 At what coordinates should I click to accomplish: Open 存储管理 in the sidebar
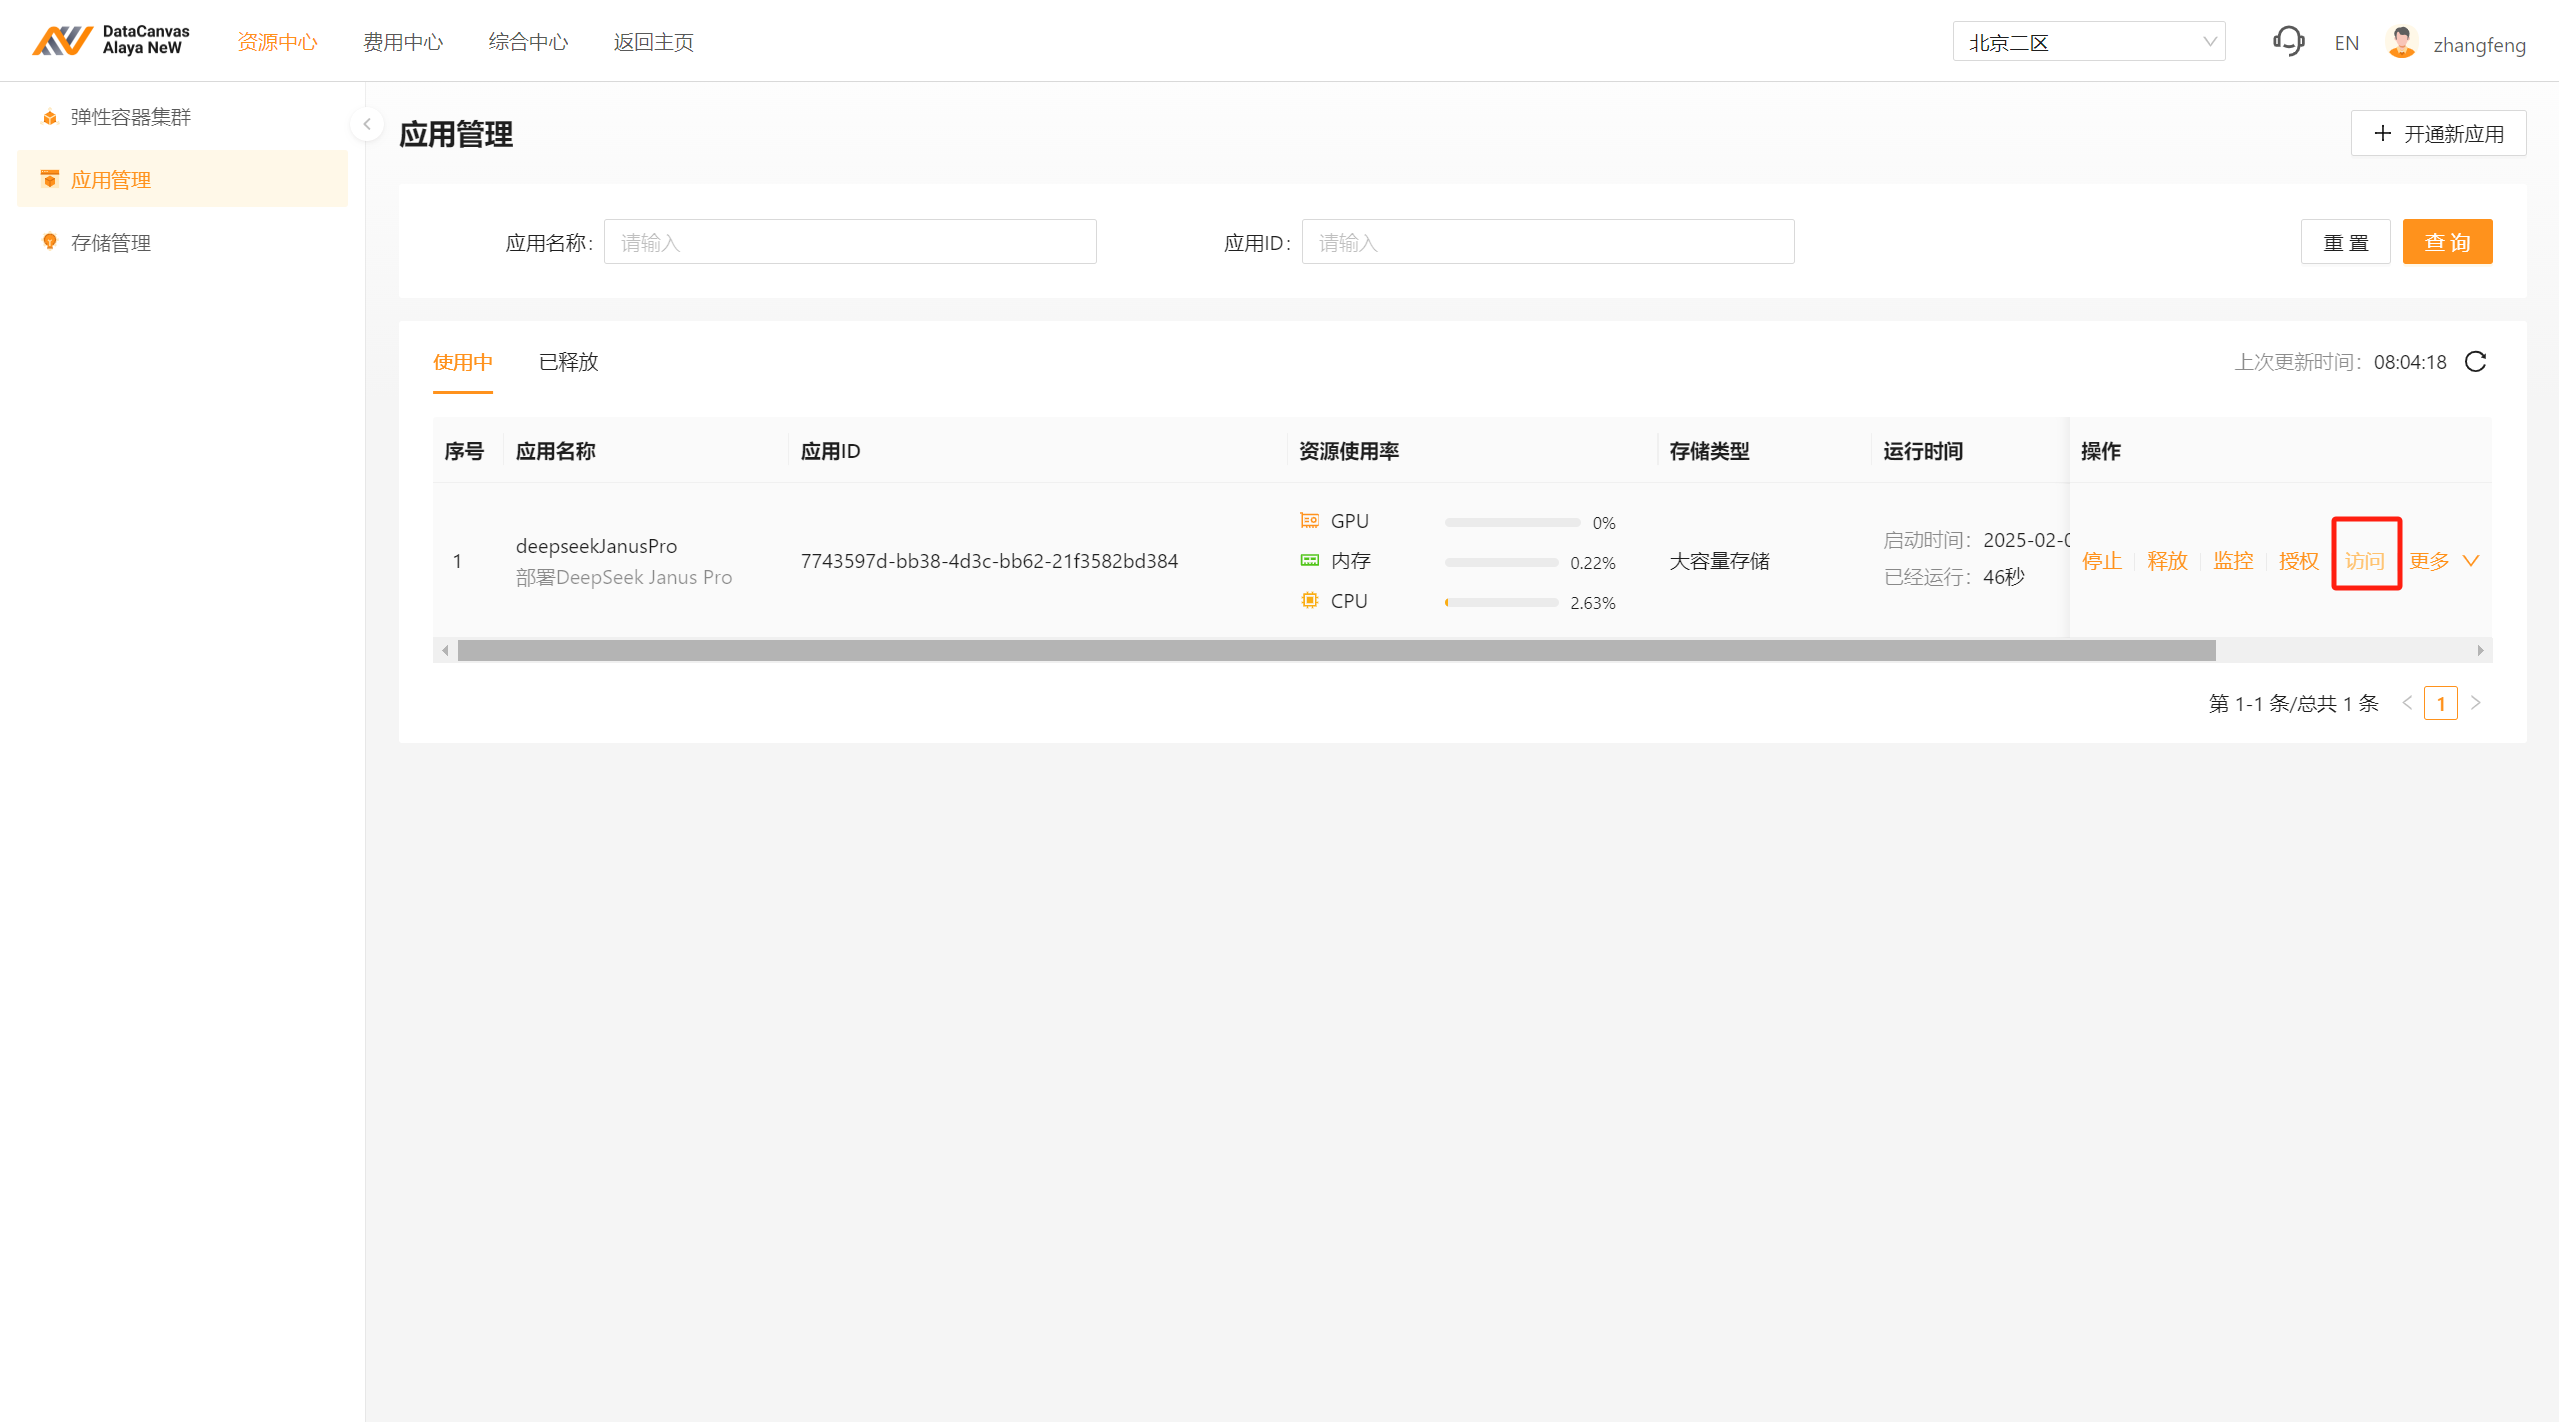tap(110, 243)
